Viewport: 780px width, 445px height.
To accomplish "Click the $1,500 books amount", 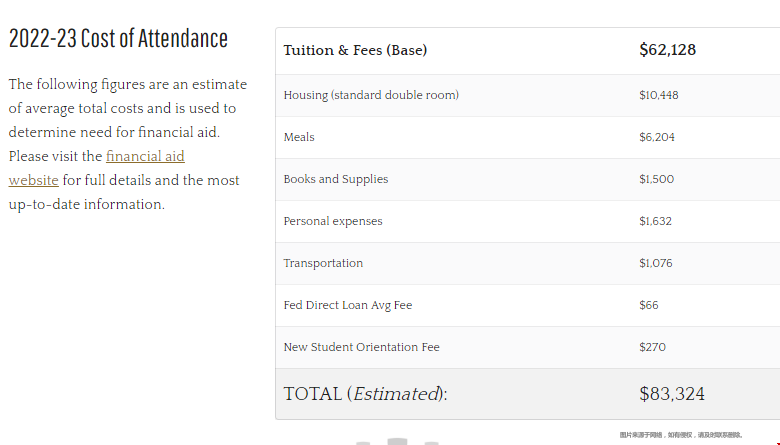I will [x=657, y=179].
